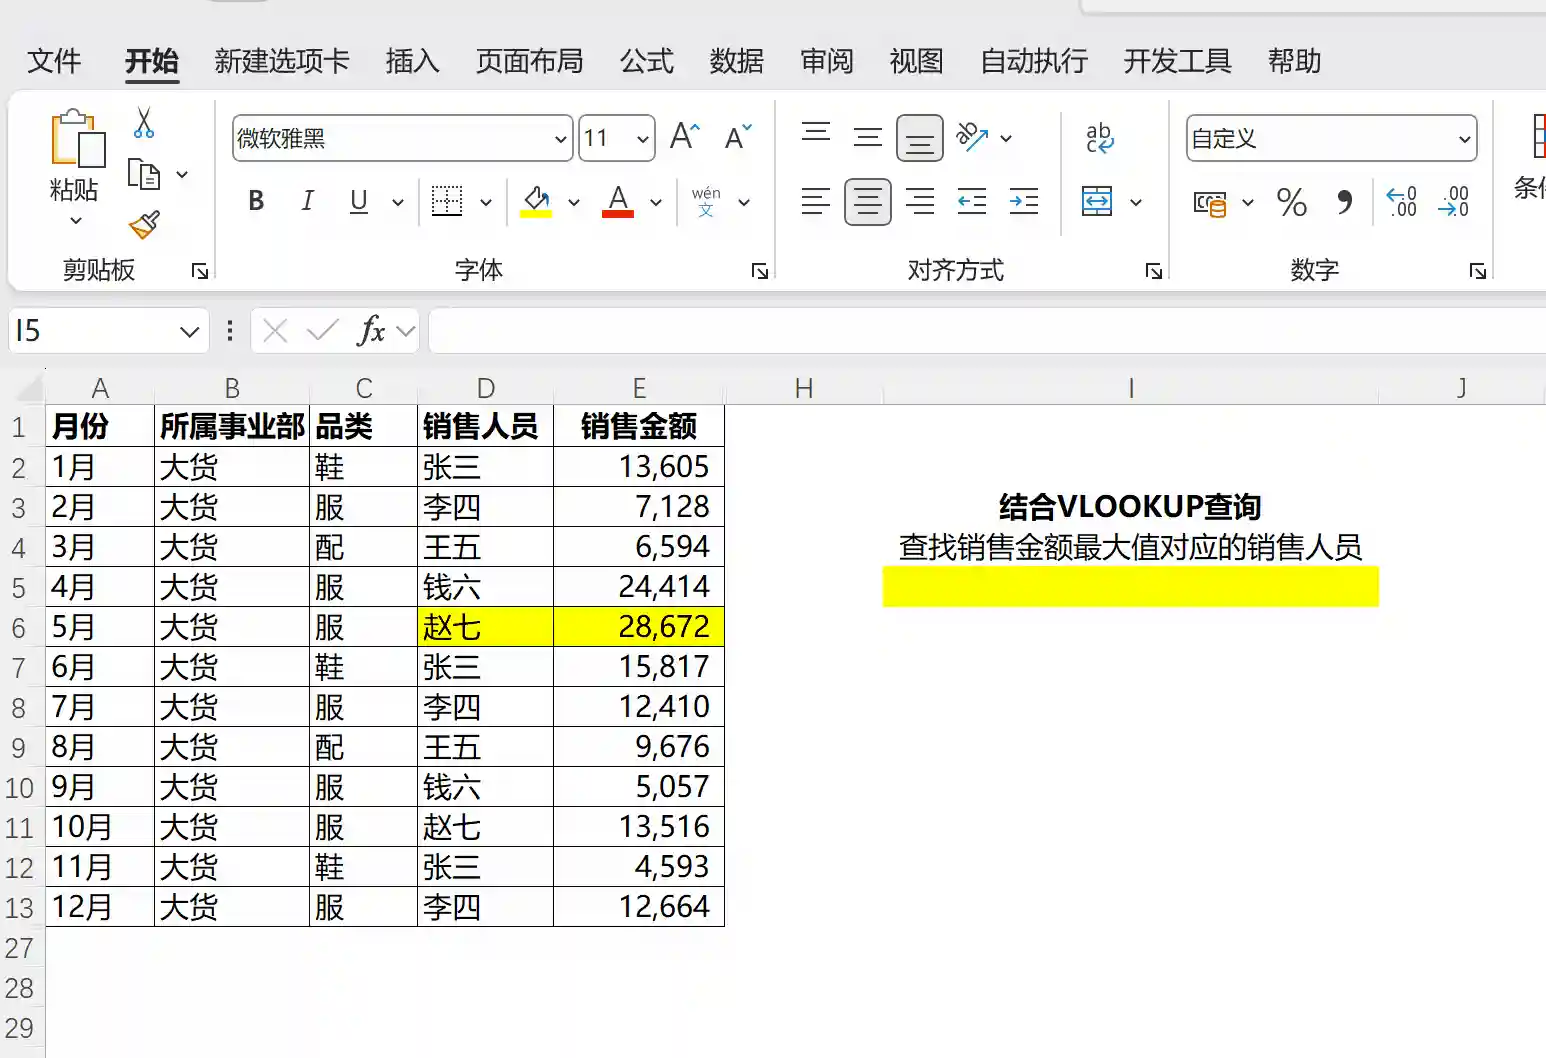
Task: Apply percent style format
Action: click(1291, 203)
